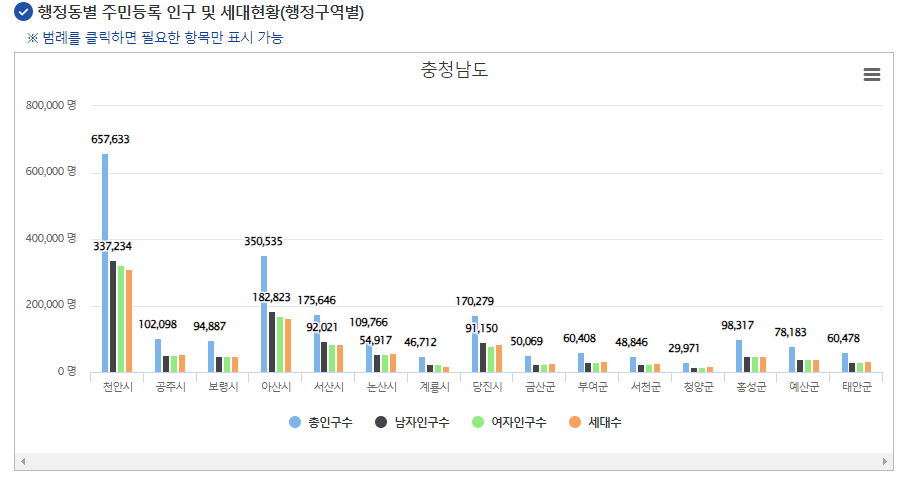Click the blue 총인구수 legend circle
The width and height of the screenshot is (909, 481).
click(x=295, y=422)
